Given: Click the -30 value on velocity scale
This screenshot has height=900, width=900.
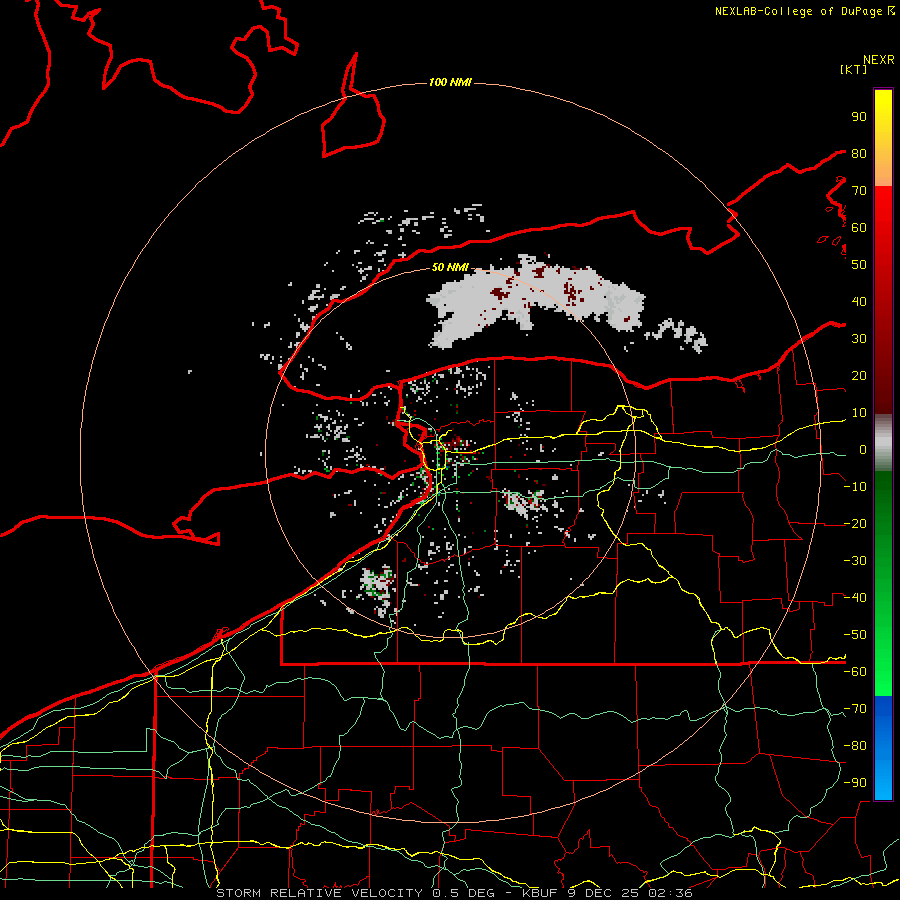Looking at the screenshot, I should [855, 561].
